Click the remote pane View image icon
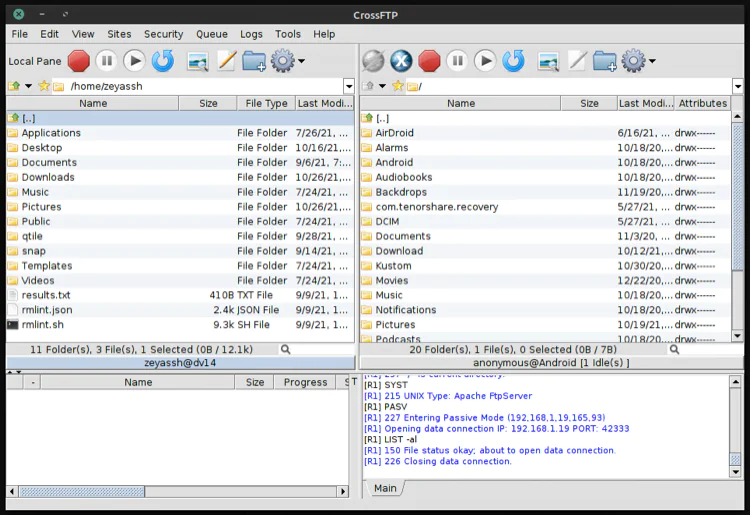The height and width of the screenshot is (515, 750). point(548,61)
